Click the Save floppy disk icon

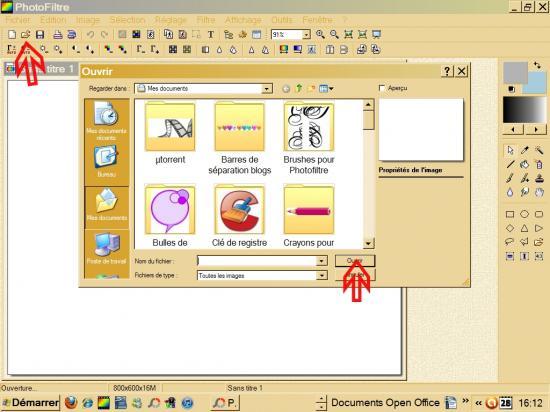[x=40, y=34]
